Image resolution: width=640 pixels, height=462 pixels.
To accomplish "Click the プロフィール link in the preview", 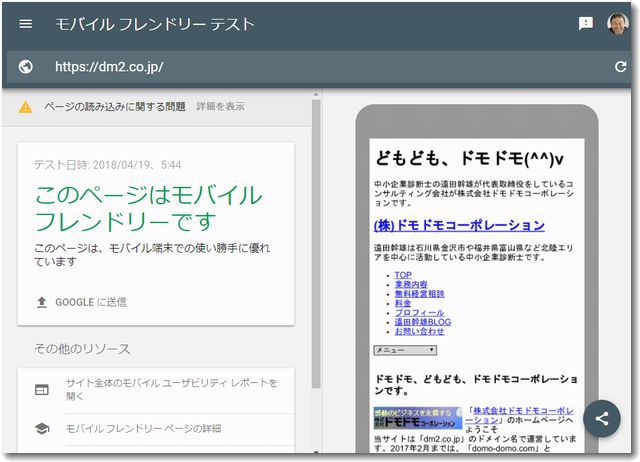I will tap(419, 313).
